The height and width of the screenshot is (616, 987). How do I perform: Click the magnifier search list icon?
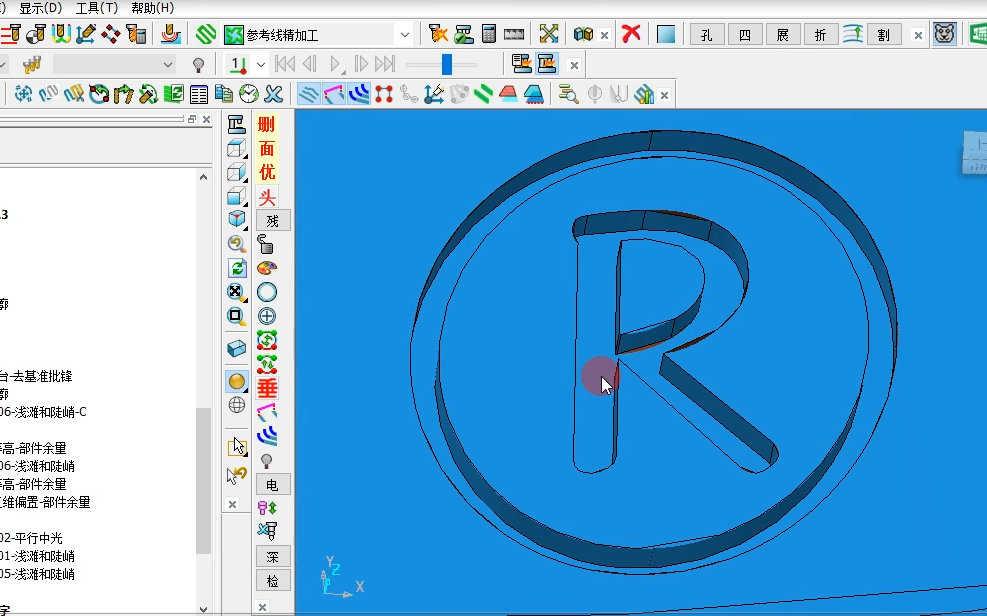tap(568, 94)
